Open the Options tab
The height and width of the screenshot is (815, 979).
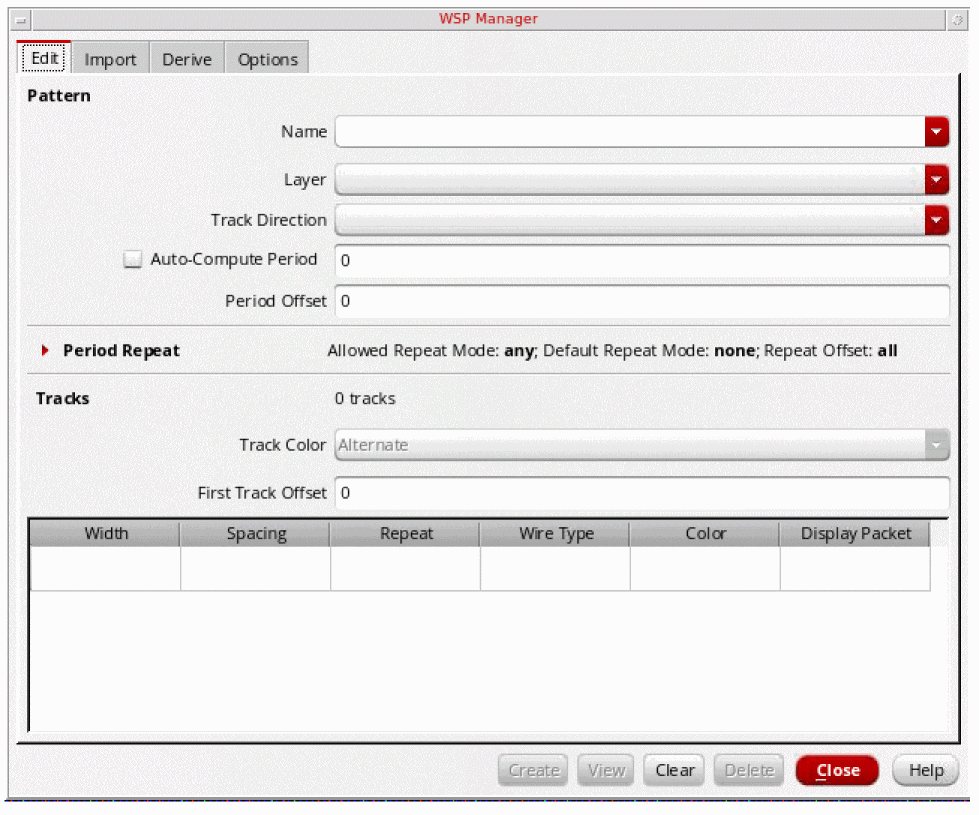click(267, 59)
